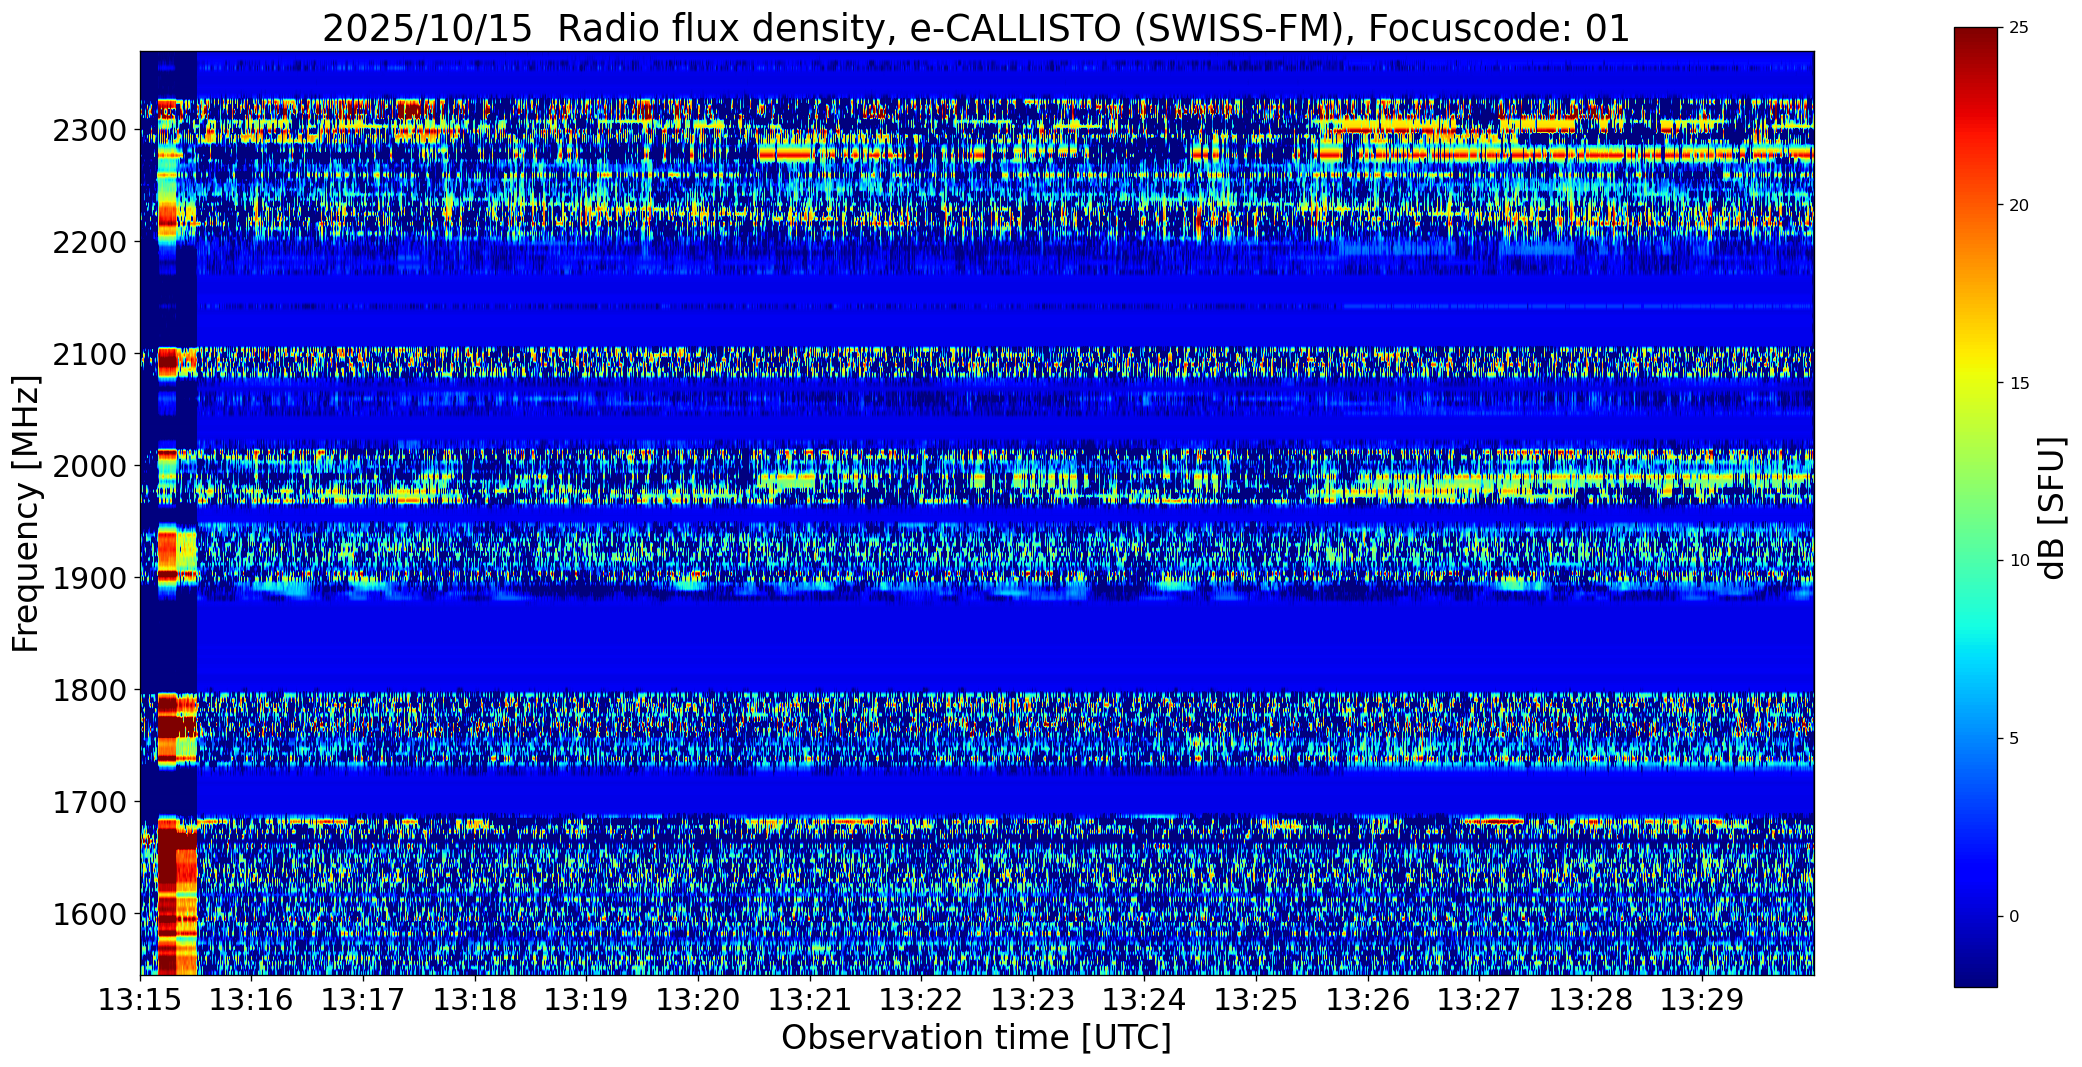Click the colorbar tick label 5
The image size is (2082, 1067).
(x=2014, y=739)
